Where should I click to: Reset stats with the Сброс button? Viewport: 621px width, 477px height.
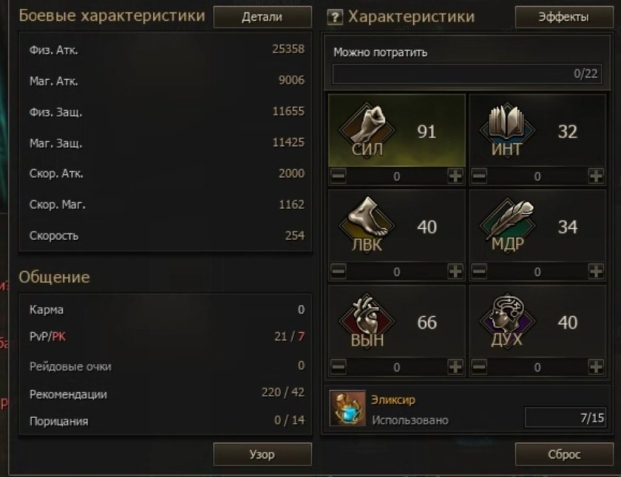pos(564,454)
